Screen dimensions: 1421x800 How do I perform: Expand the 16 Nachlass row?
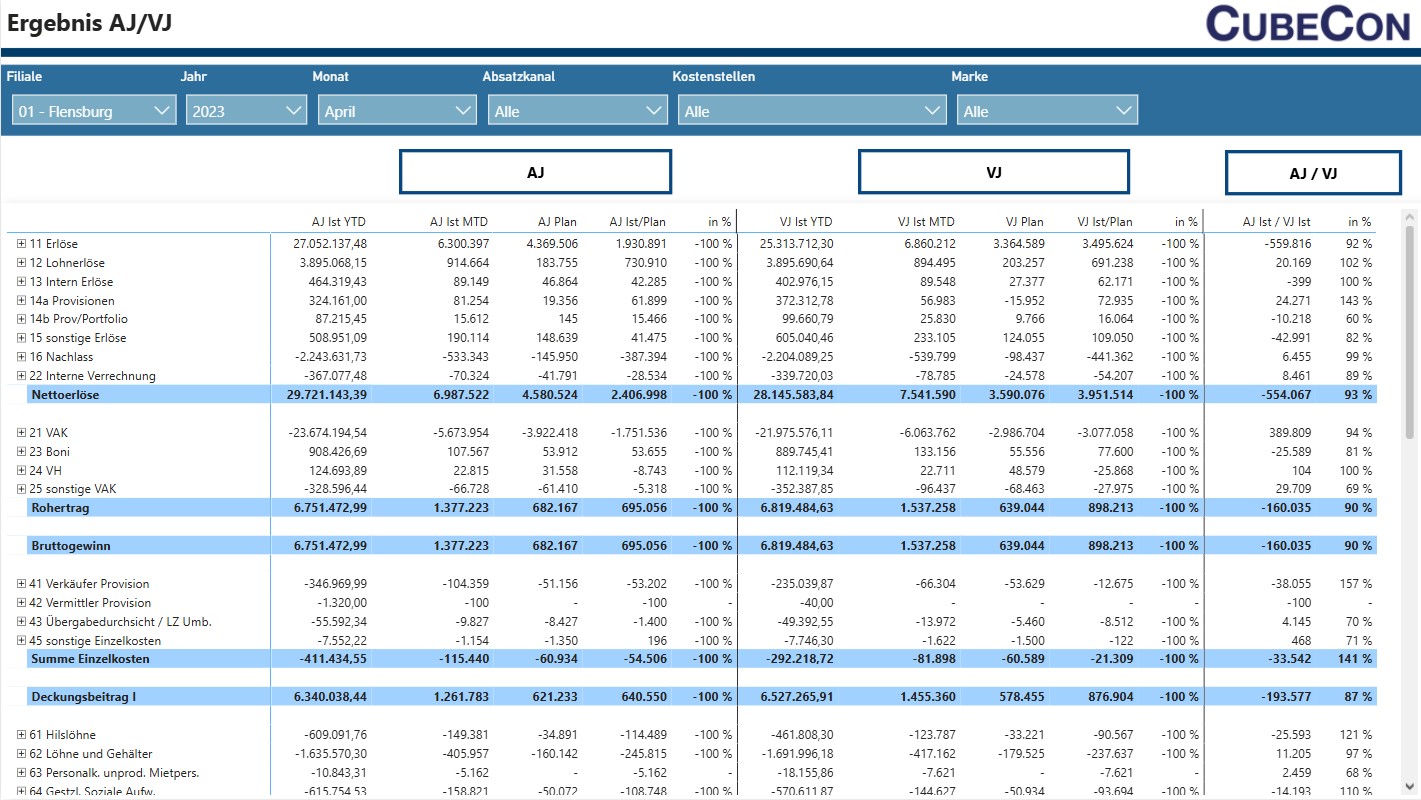[21, 357]
